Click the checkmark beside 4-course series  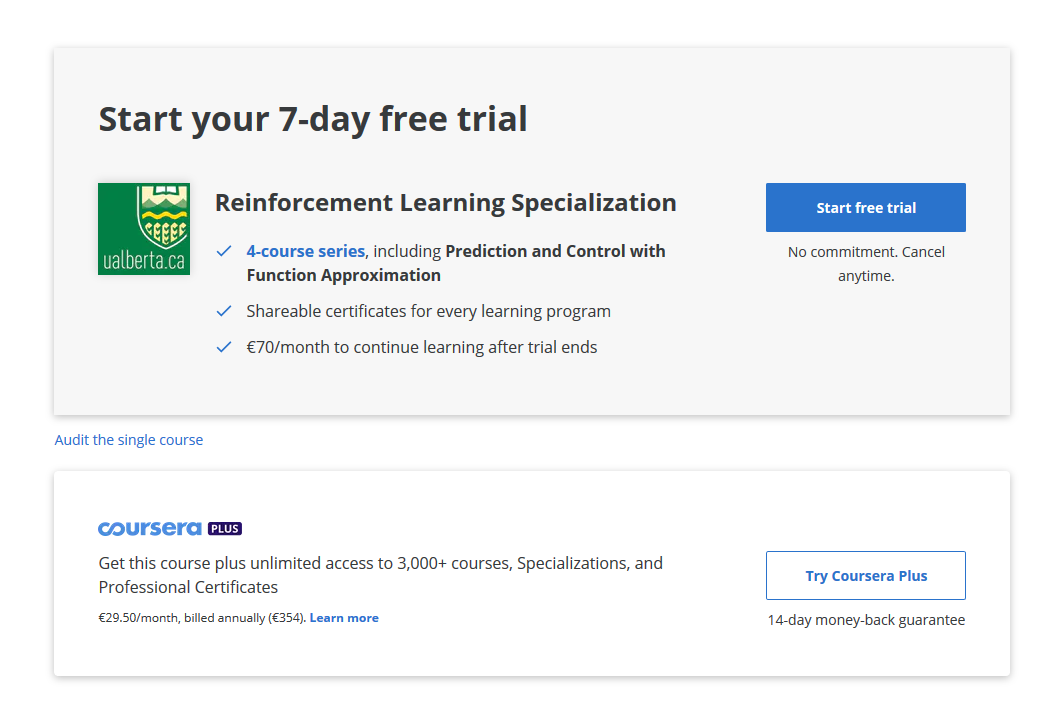coord(224,251)
